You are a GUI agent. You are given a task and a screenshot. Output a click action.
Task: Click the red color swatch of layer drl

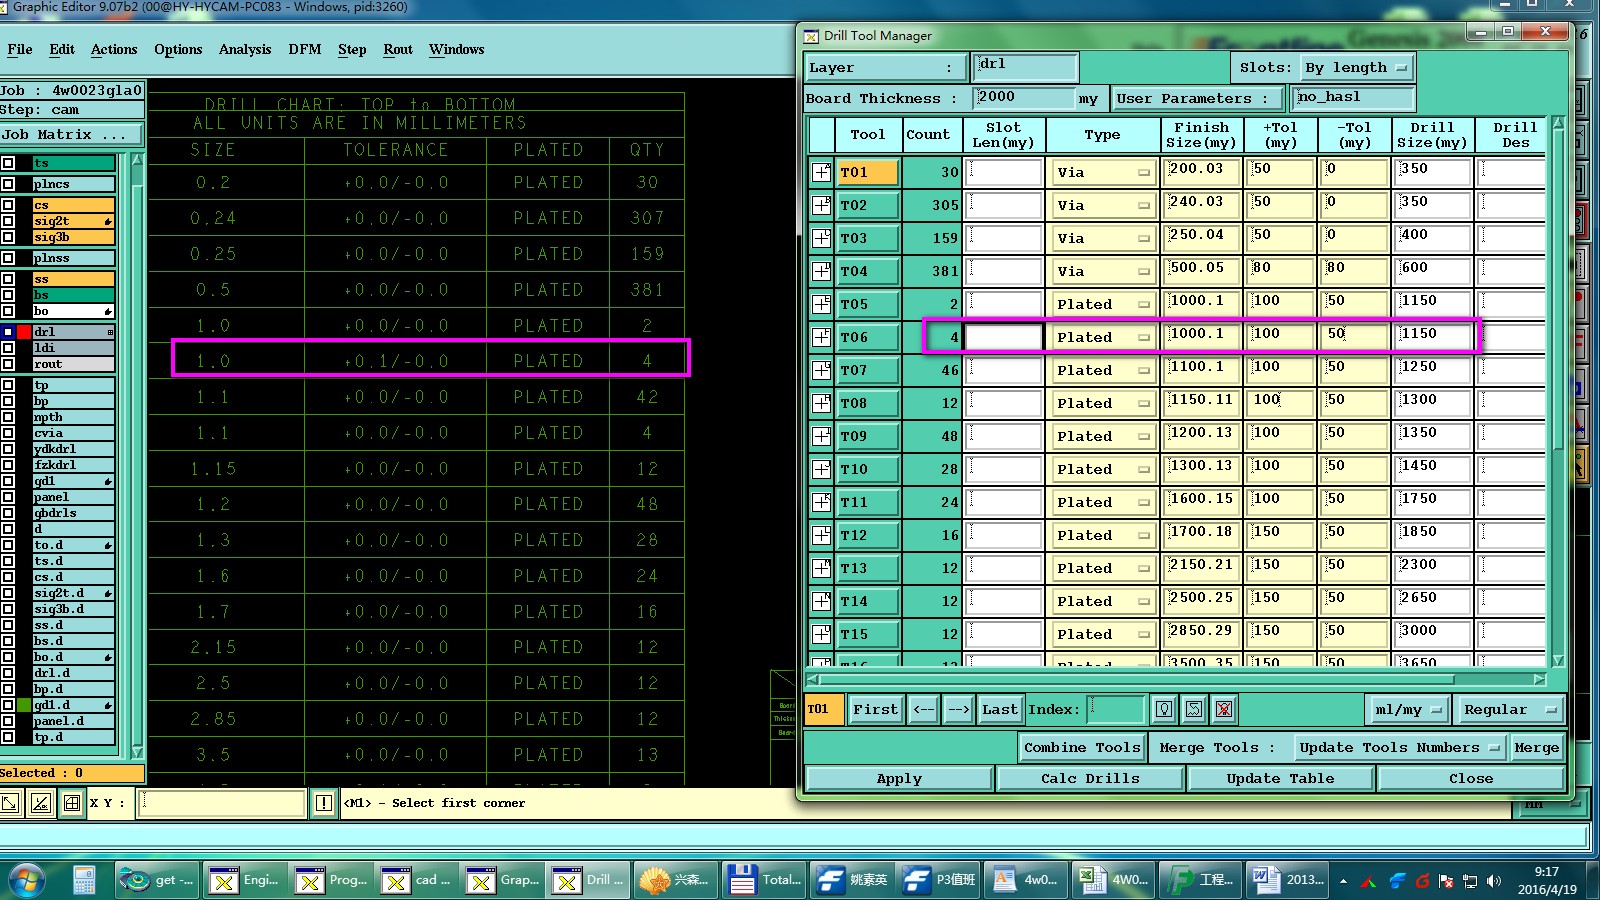(24, 332)
